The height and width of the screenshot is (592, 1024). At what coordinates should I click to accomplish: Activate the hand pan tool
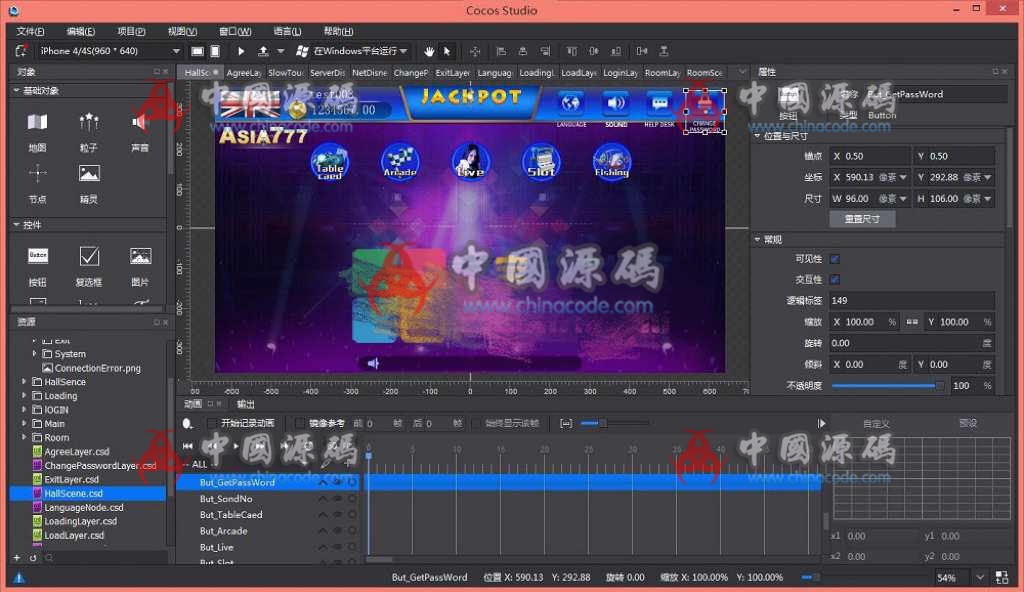tap(429, 51)
